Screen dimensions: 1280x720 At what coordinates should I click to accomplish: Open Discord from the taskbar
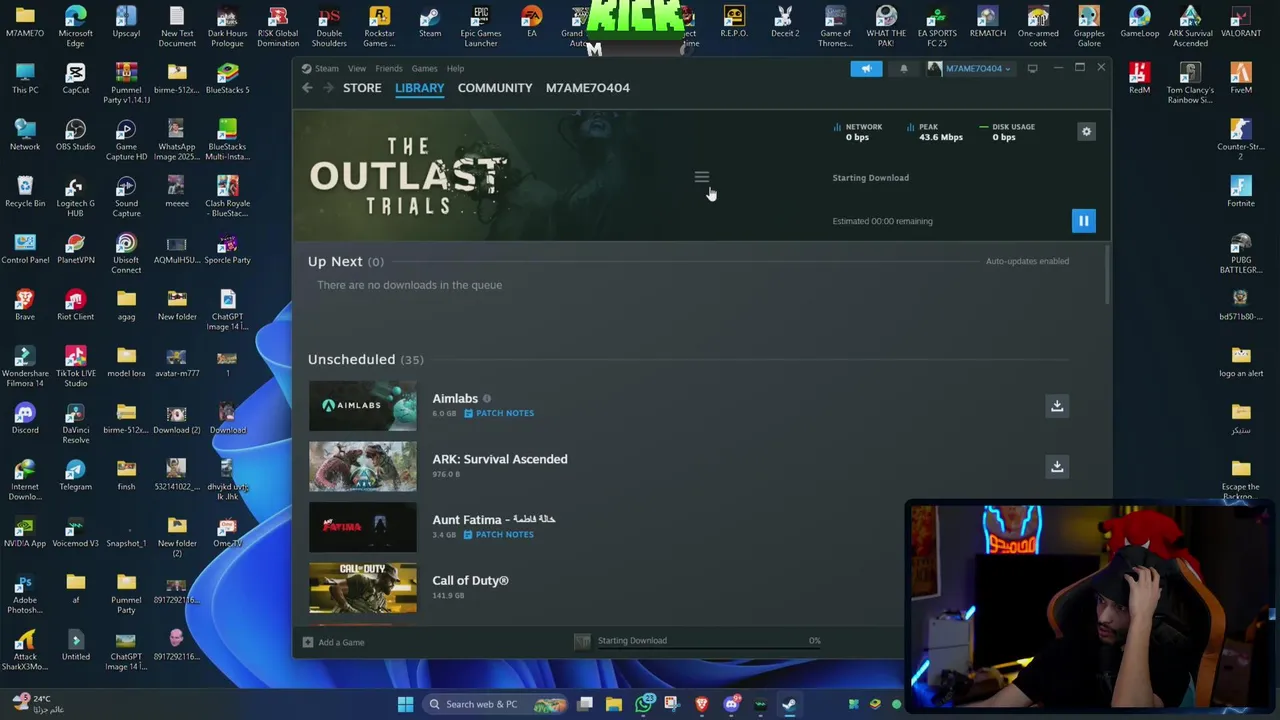(731, 704)
